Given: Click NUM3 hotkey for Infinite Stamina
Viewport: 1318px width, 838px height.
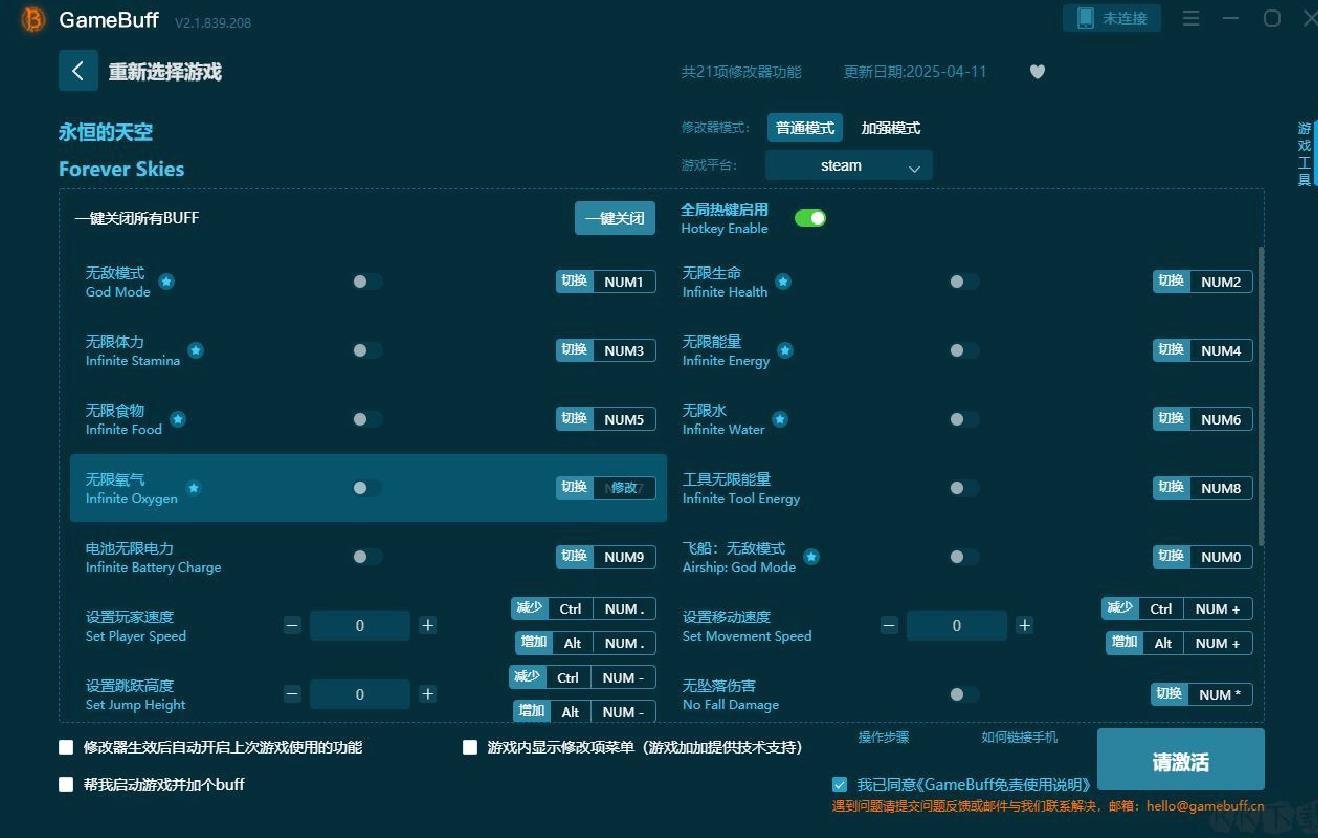Looking at the screenshot, I should pos(624,351).
